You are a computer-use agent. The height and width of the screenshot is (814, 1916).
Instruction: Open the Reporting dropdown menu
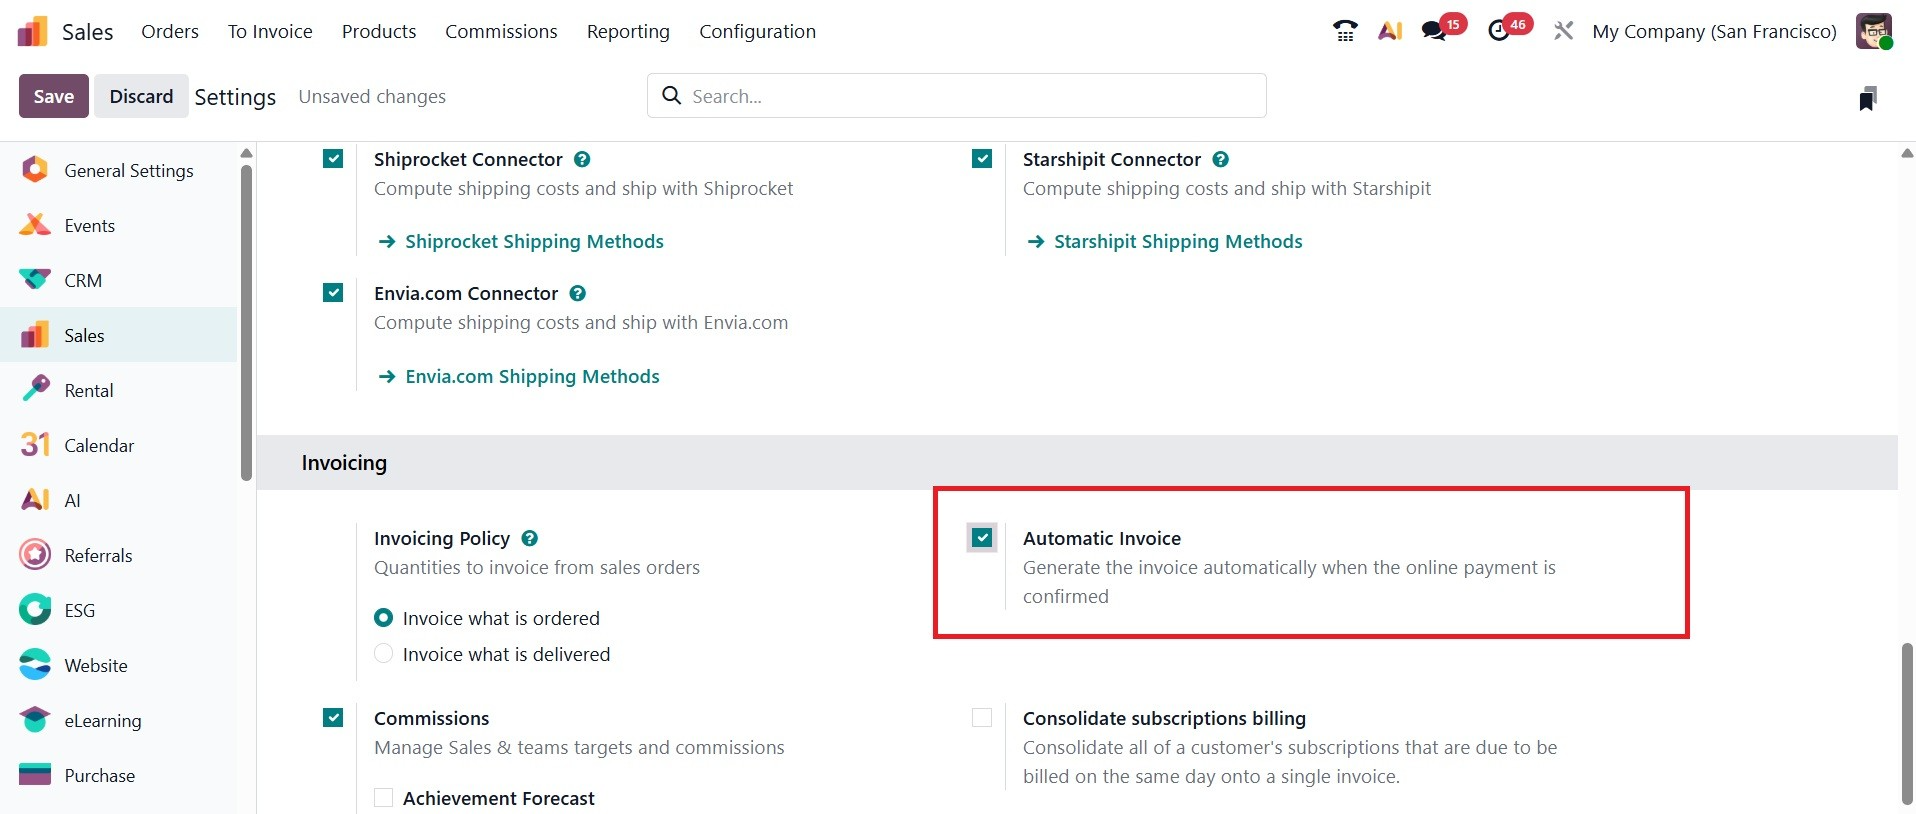click(x=628, y=31)
